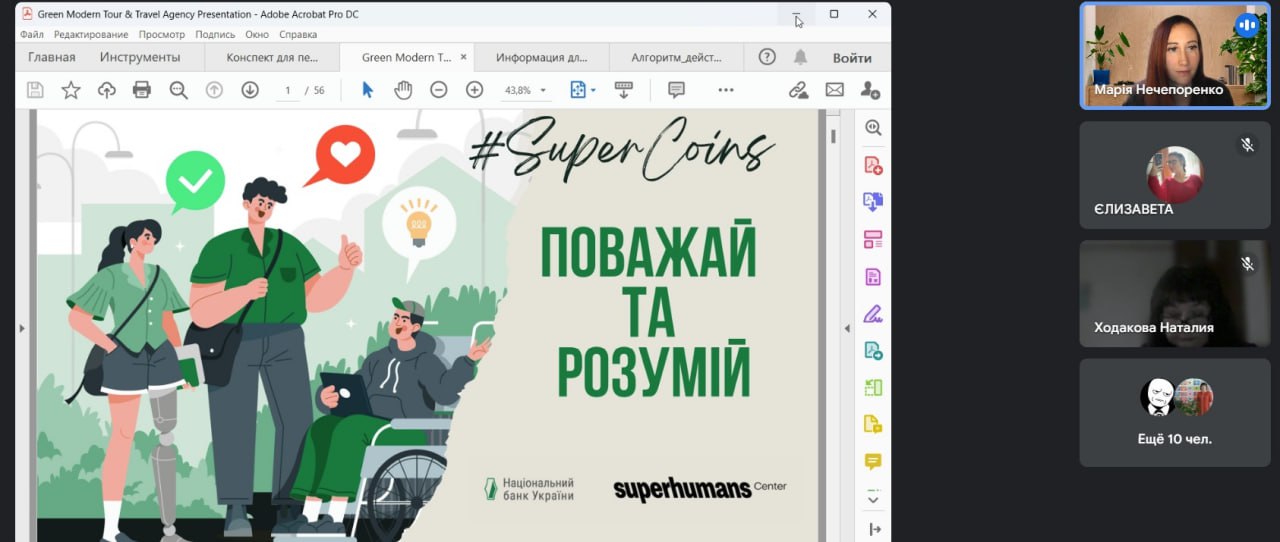
Task: Click the Войти sign-in button
Action: tap(852, 58)
